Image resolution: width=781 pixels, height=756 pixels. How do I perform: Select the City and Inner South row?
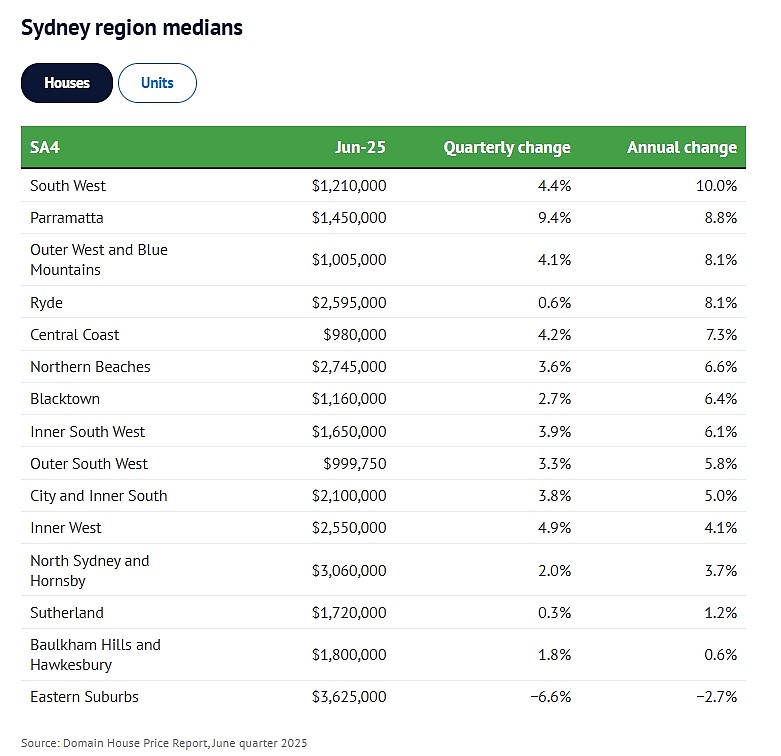[384, 496]
